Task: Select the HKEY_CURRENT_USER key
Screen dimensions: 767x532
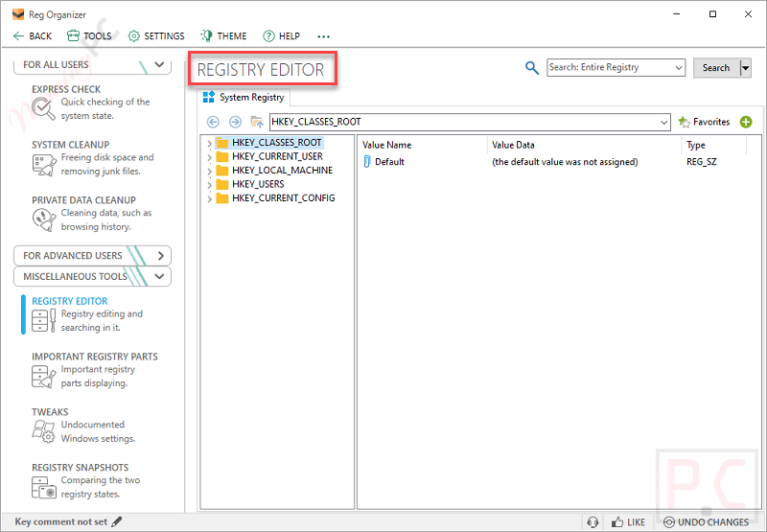Action: pyautogui.click(x=277, y=156)
